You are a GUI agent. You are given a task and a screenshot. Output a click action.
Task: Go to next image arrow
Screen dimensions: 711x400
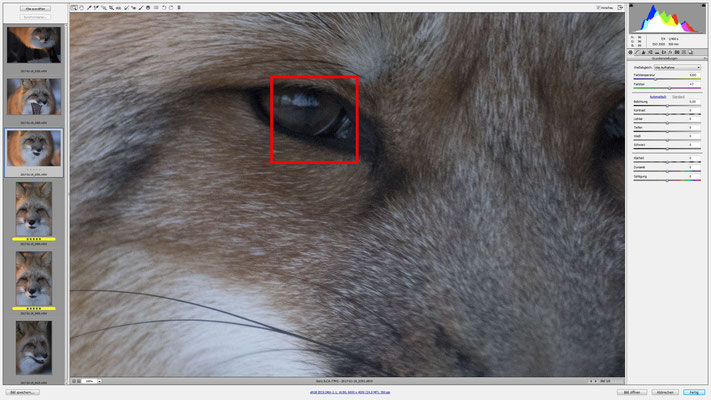coord(595,381)
